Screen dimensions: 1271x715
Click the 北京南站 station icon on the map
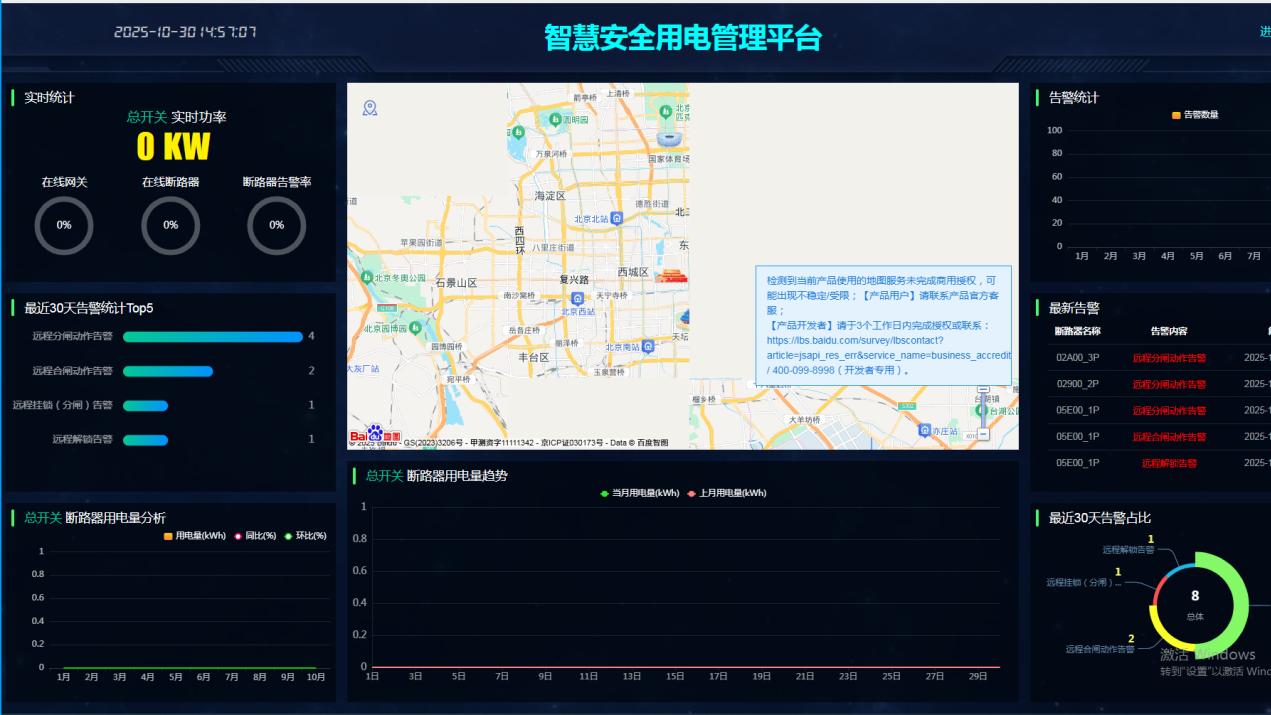[x=646, y=348]
